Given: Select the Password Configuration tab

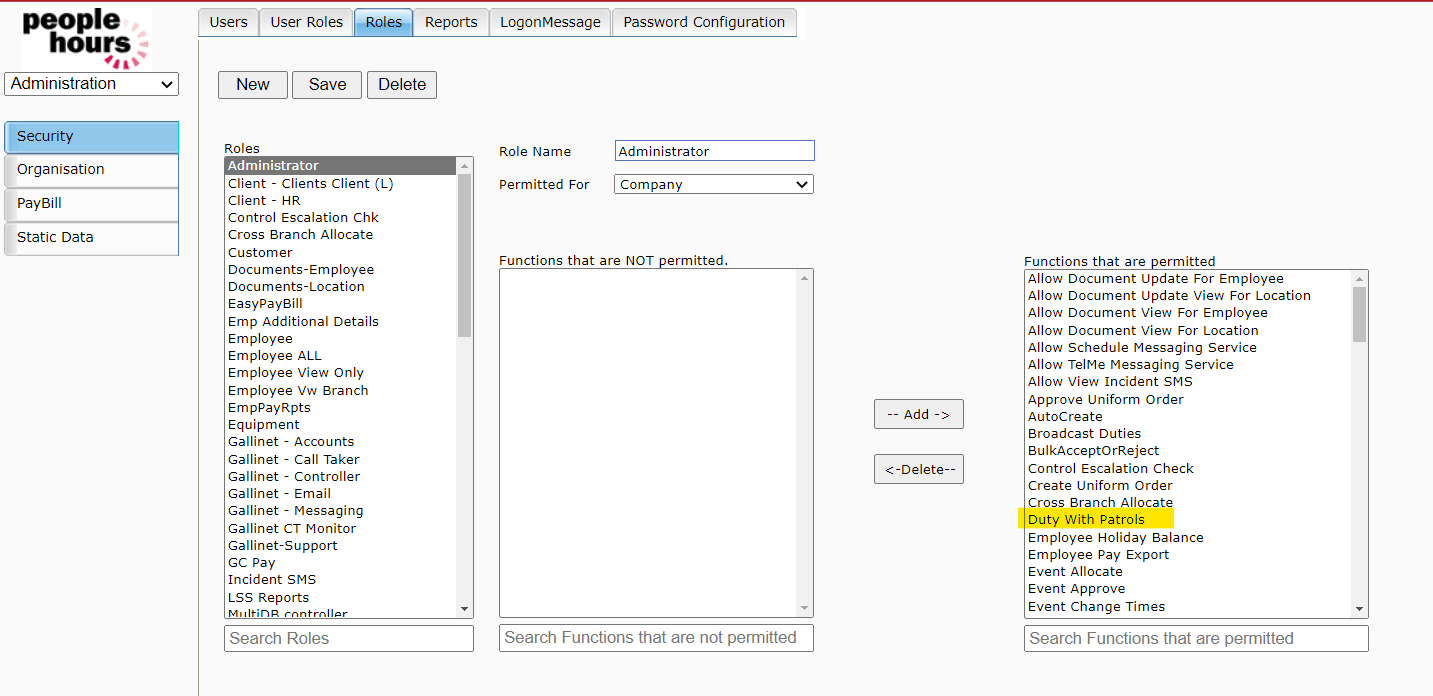Looking at the screenshot, I should pyautogui.click(x=704, y=22).
